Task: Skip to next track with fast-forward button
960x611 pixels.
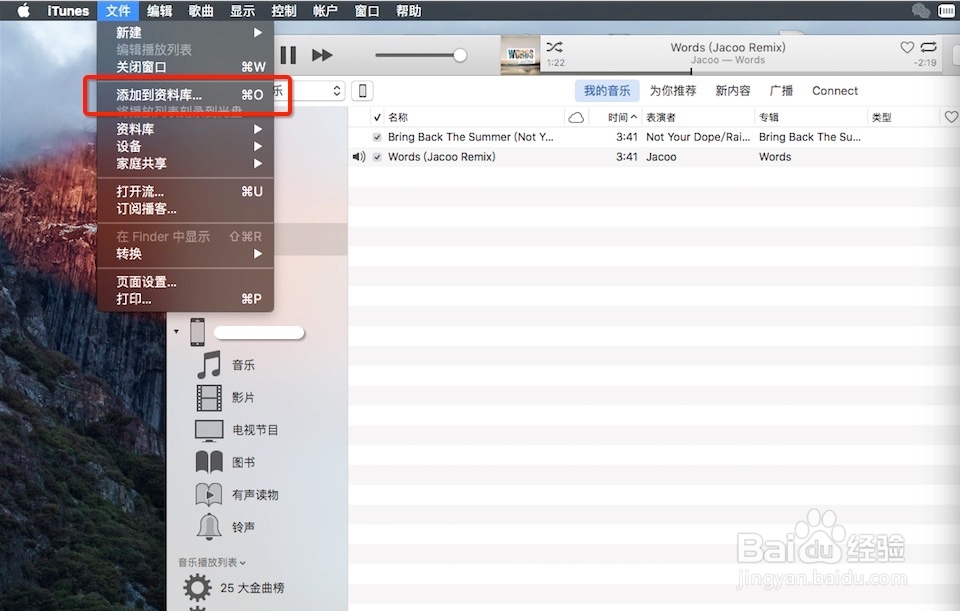Action: [322, 55]
